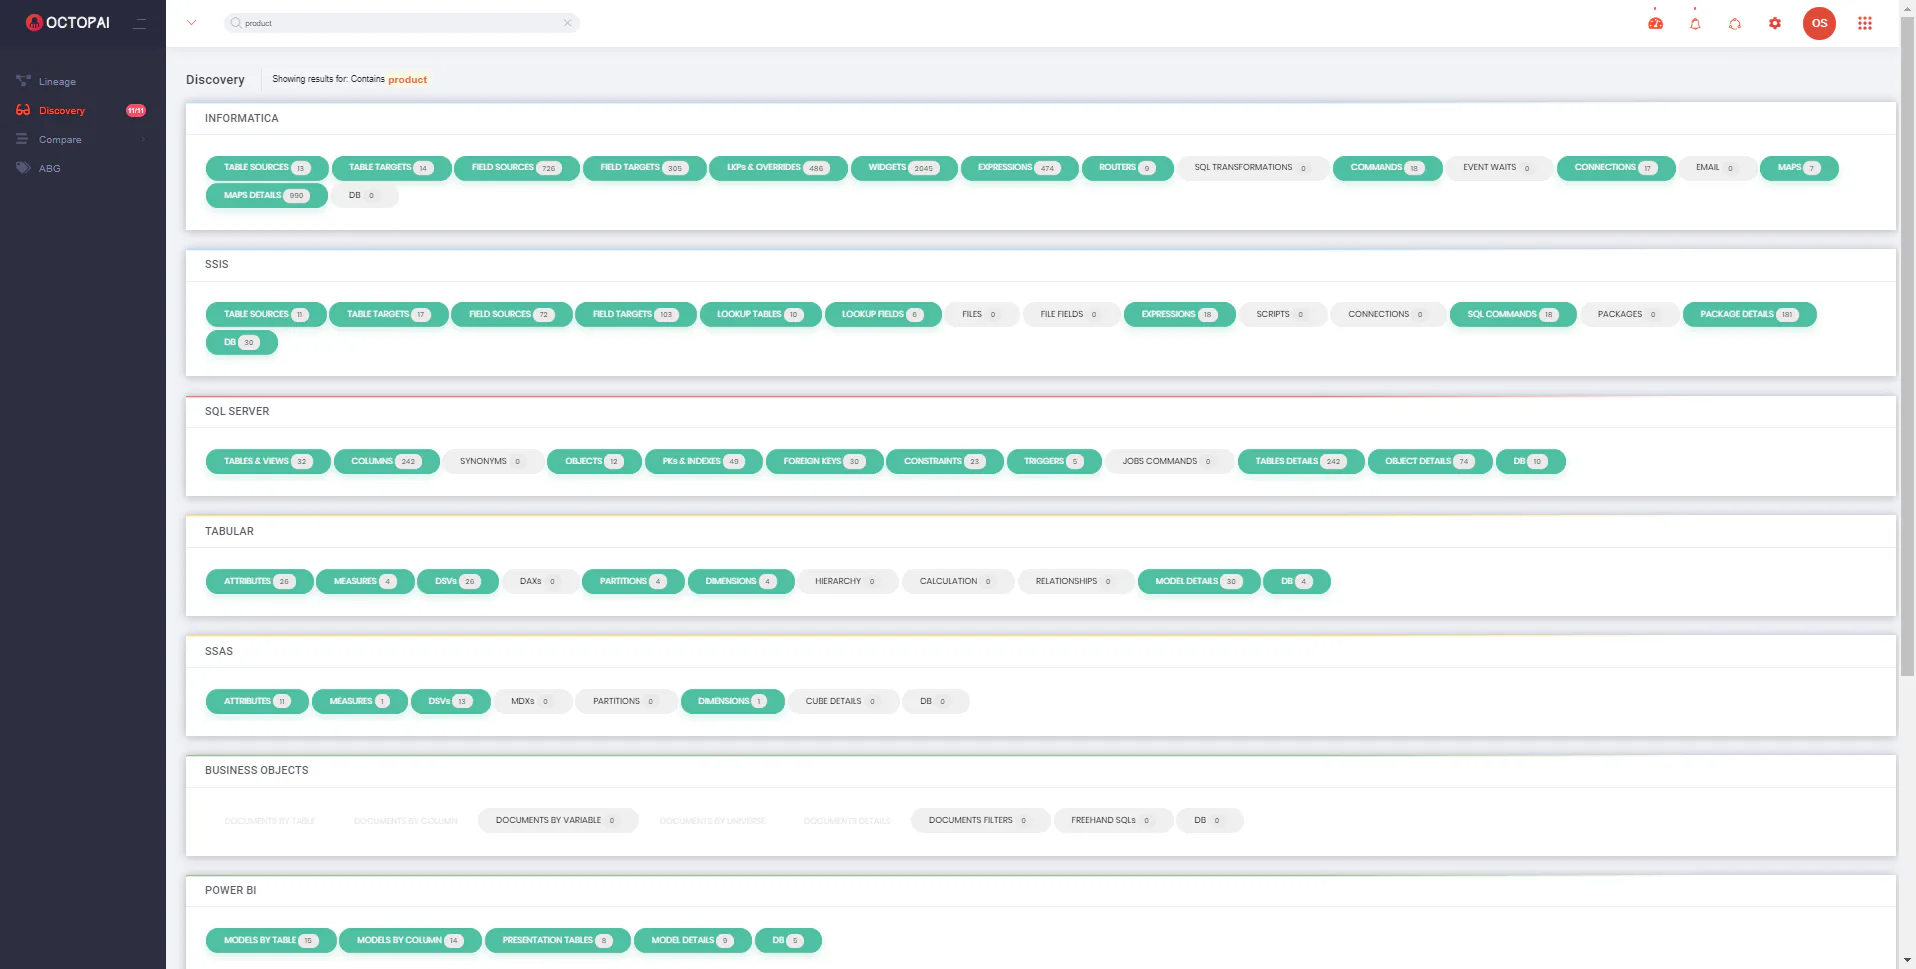Image resolution: width=1916 pixels, height=969 pixels.
Task: Click Tabular Relationships pill
Action: pyautogui.click(x=1076, y=582)
